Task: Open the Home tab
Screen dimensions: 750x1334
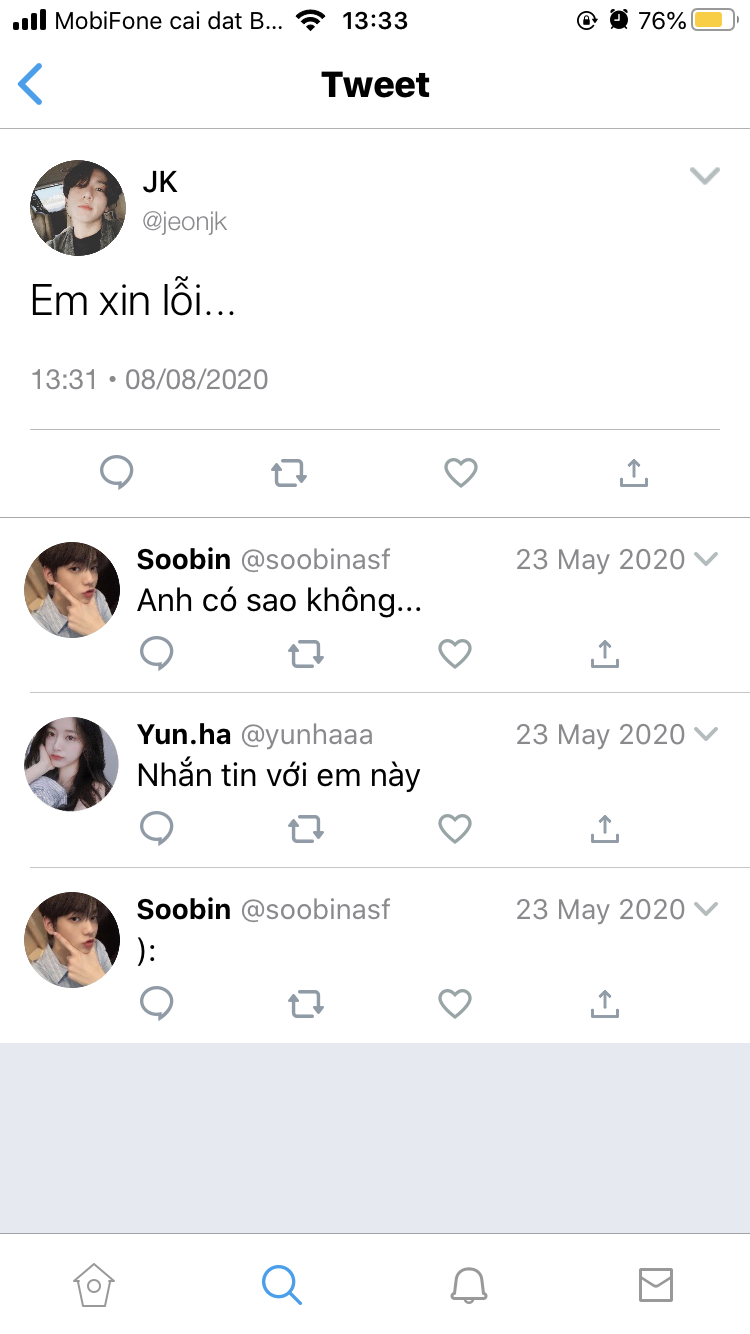Action: point(94,1285)
